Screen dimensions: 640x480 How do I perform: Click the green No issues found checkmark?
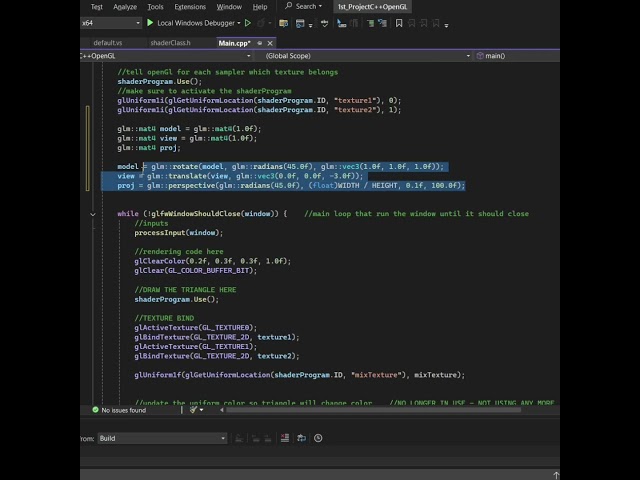94,410
